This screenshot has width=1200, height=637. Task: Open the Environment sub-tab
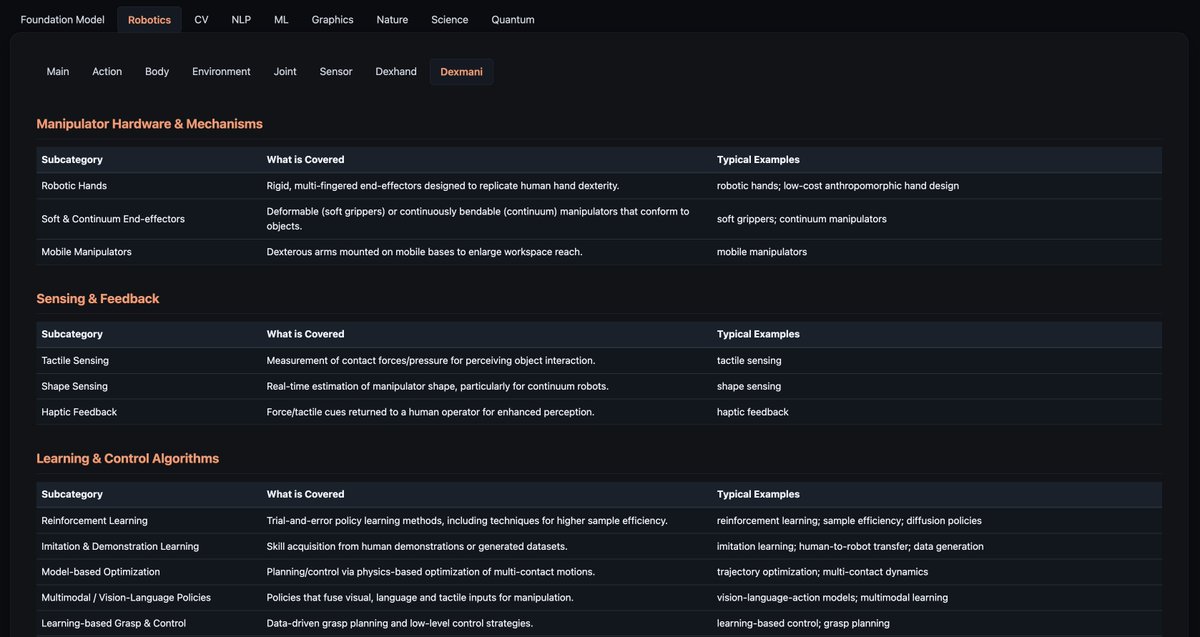(221, 71)
